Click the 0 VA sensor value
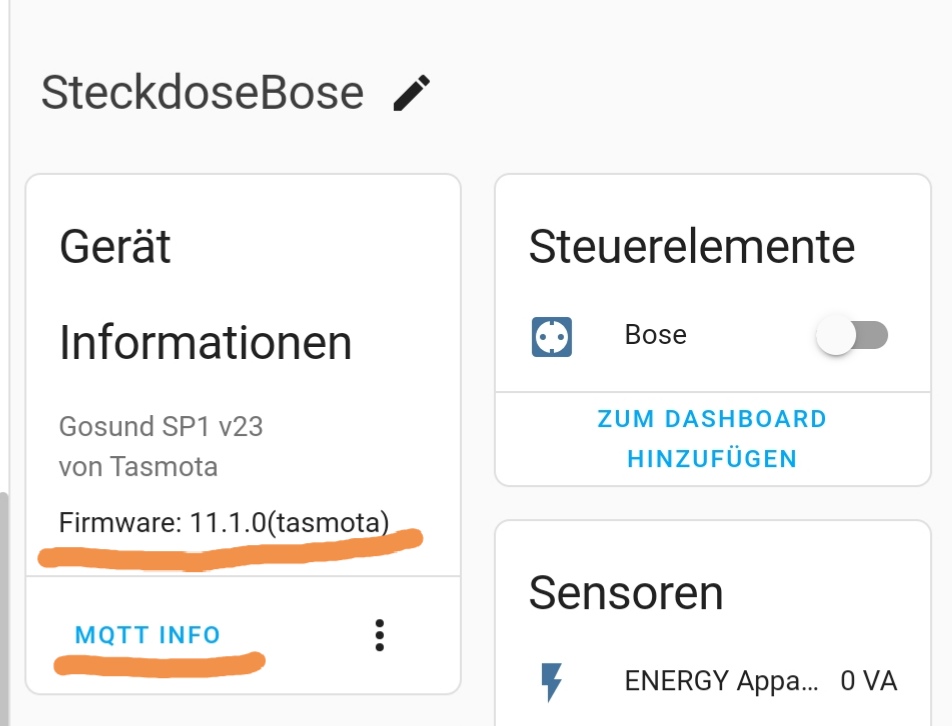This screenshot has height=726, width=952. pos(868,682)
